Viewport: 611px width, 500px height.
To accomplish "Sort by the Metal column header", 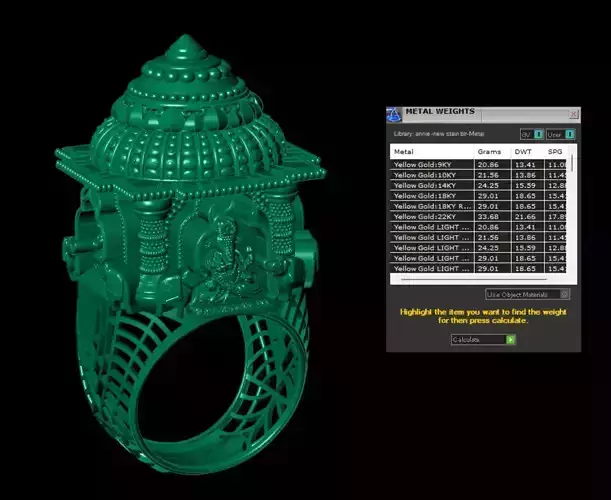I will pos(432,152).
